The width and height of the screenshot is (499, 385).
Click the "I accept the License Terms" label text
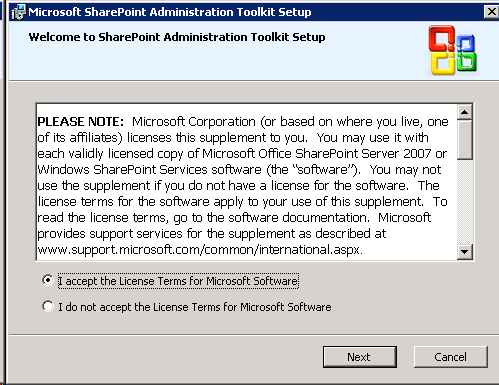178,281
